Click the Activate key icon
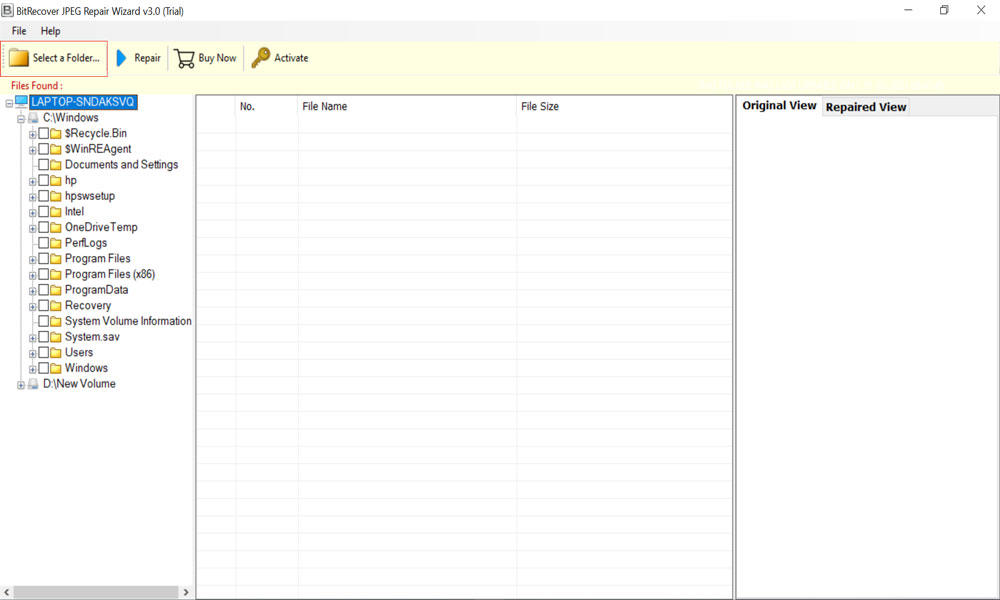This screenshot has width=1000, height=600. [x=261, y=57]
